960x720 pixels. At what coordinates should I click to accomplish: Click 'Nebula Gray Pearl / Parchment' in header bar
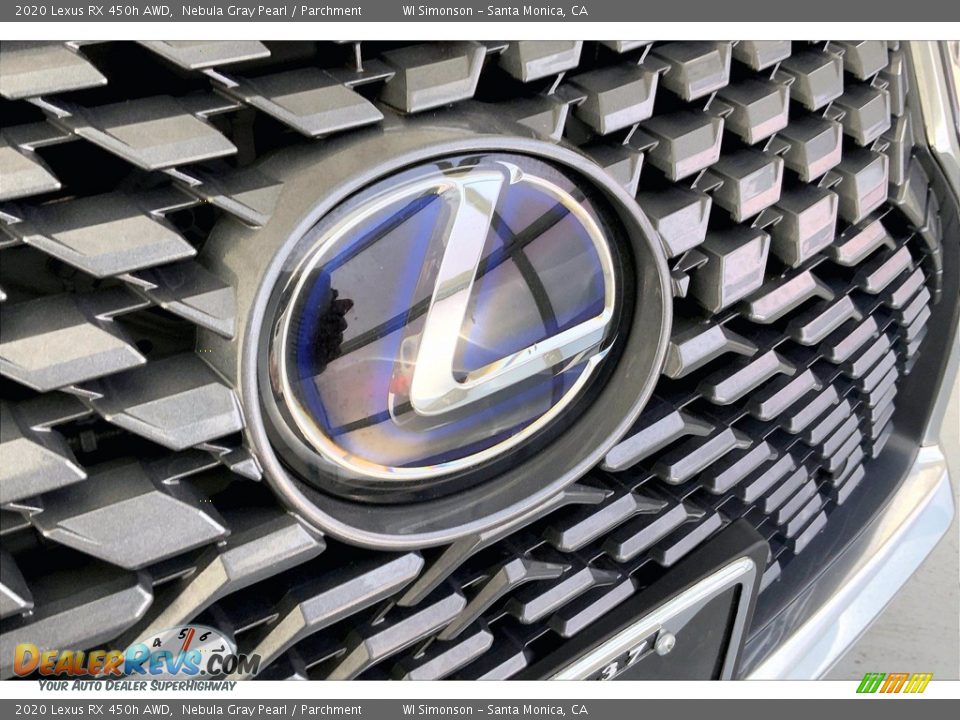(271, 10)
